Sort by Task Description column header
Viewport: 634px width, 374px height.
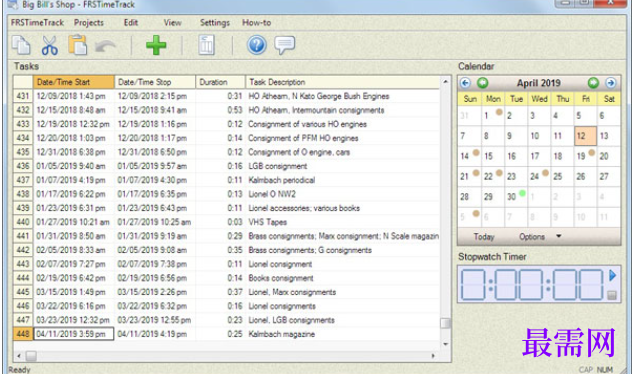(x=343, y=82)
